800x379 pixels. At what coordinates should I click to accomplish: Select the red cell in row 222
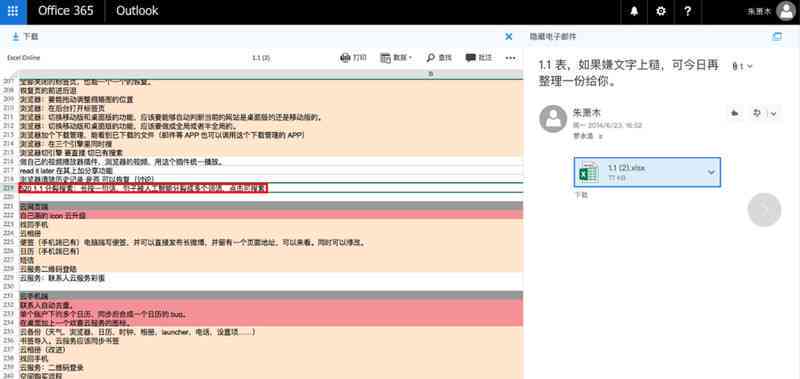tap(271, 215)
